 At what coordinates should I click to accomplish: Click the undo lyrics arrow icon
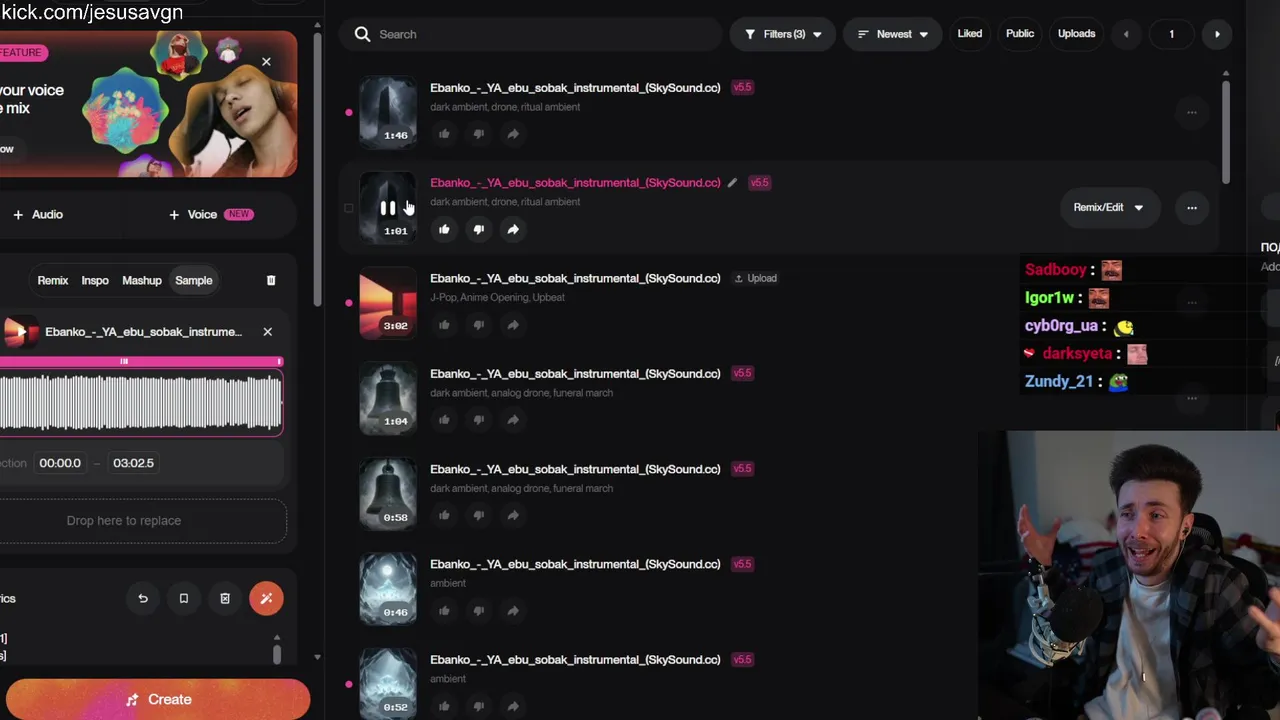click(x=143, y=598)
